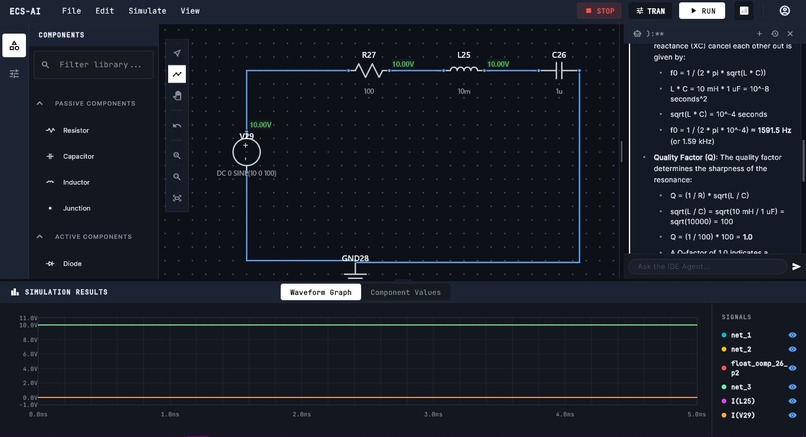The image size is (806, 437).
Task: Toggle visibility of I(V29) signal
Action: (792, 415)
